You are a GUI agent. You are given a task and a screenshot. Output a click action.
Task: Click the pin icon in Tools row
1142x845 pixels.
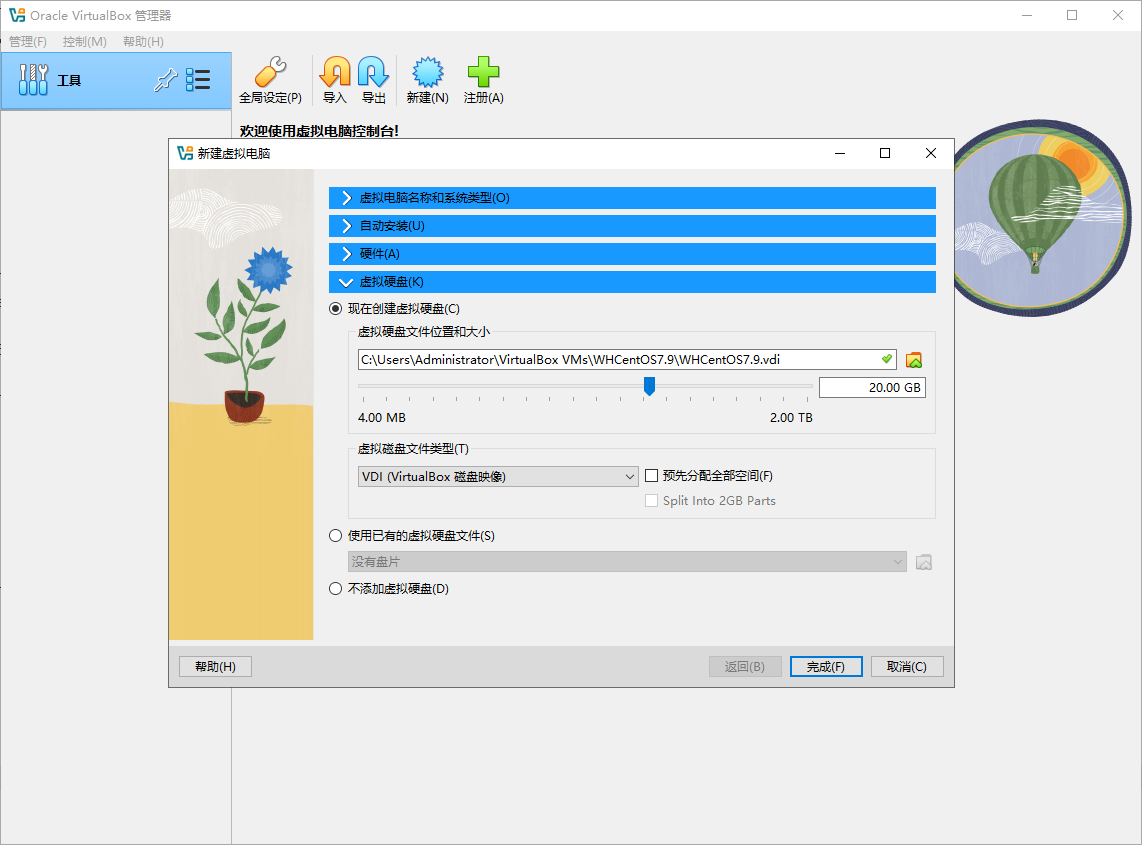[165, 80]
